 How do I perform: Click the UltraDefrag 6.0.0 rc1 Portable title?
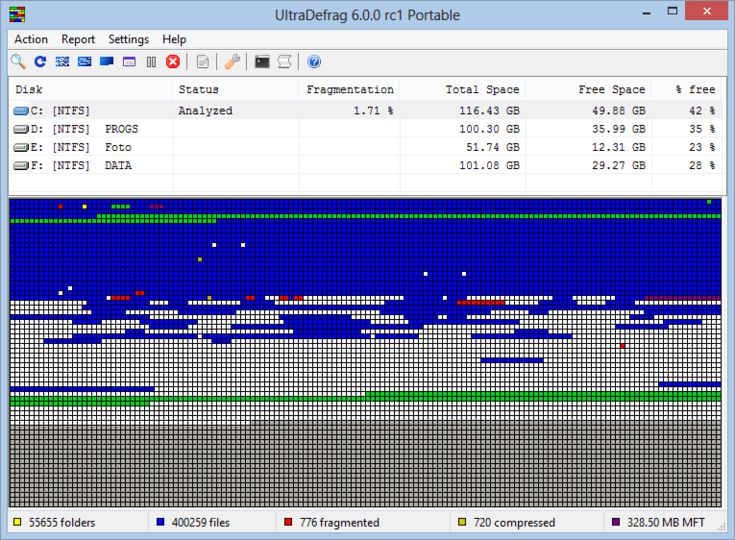point(367,15)
